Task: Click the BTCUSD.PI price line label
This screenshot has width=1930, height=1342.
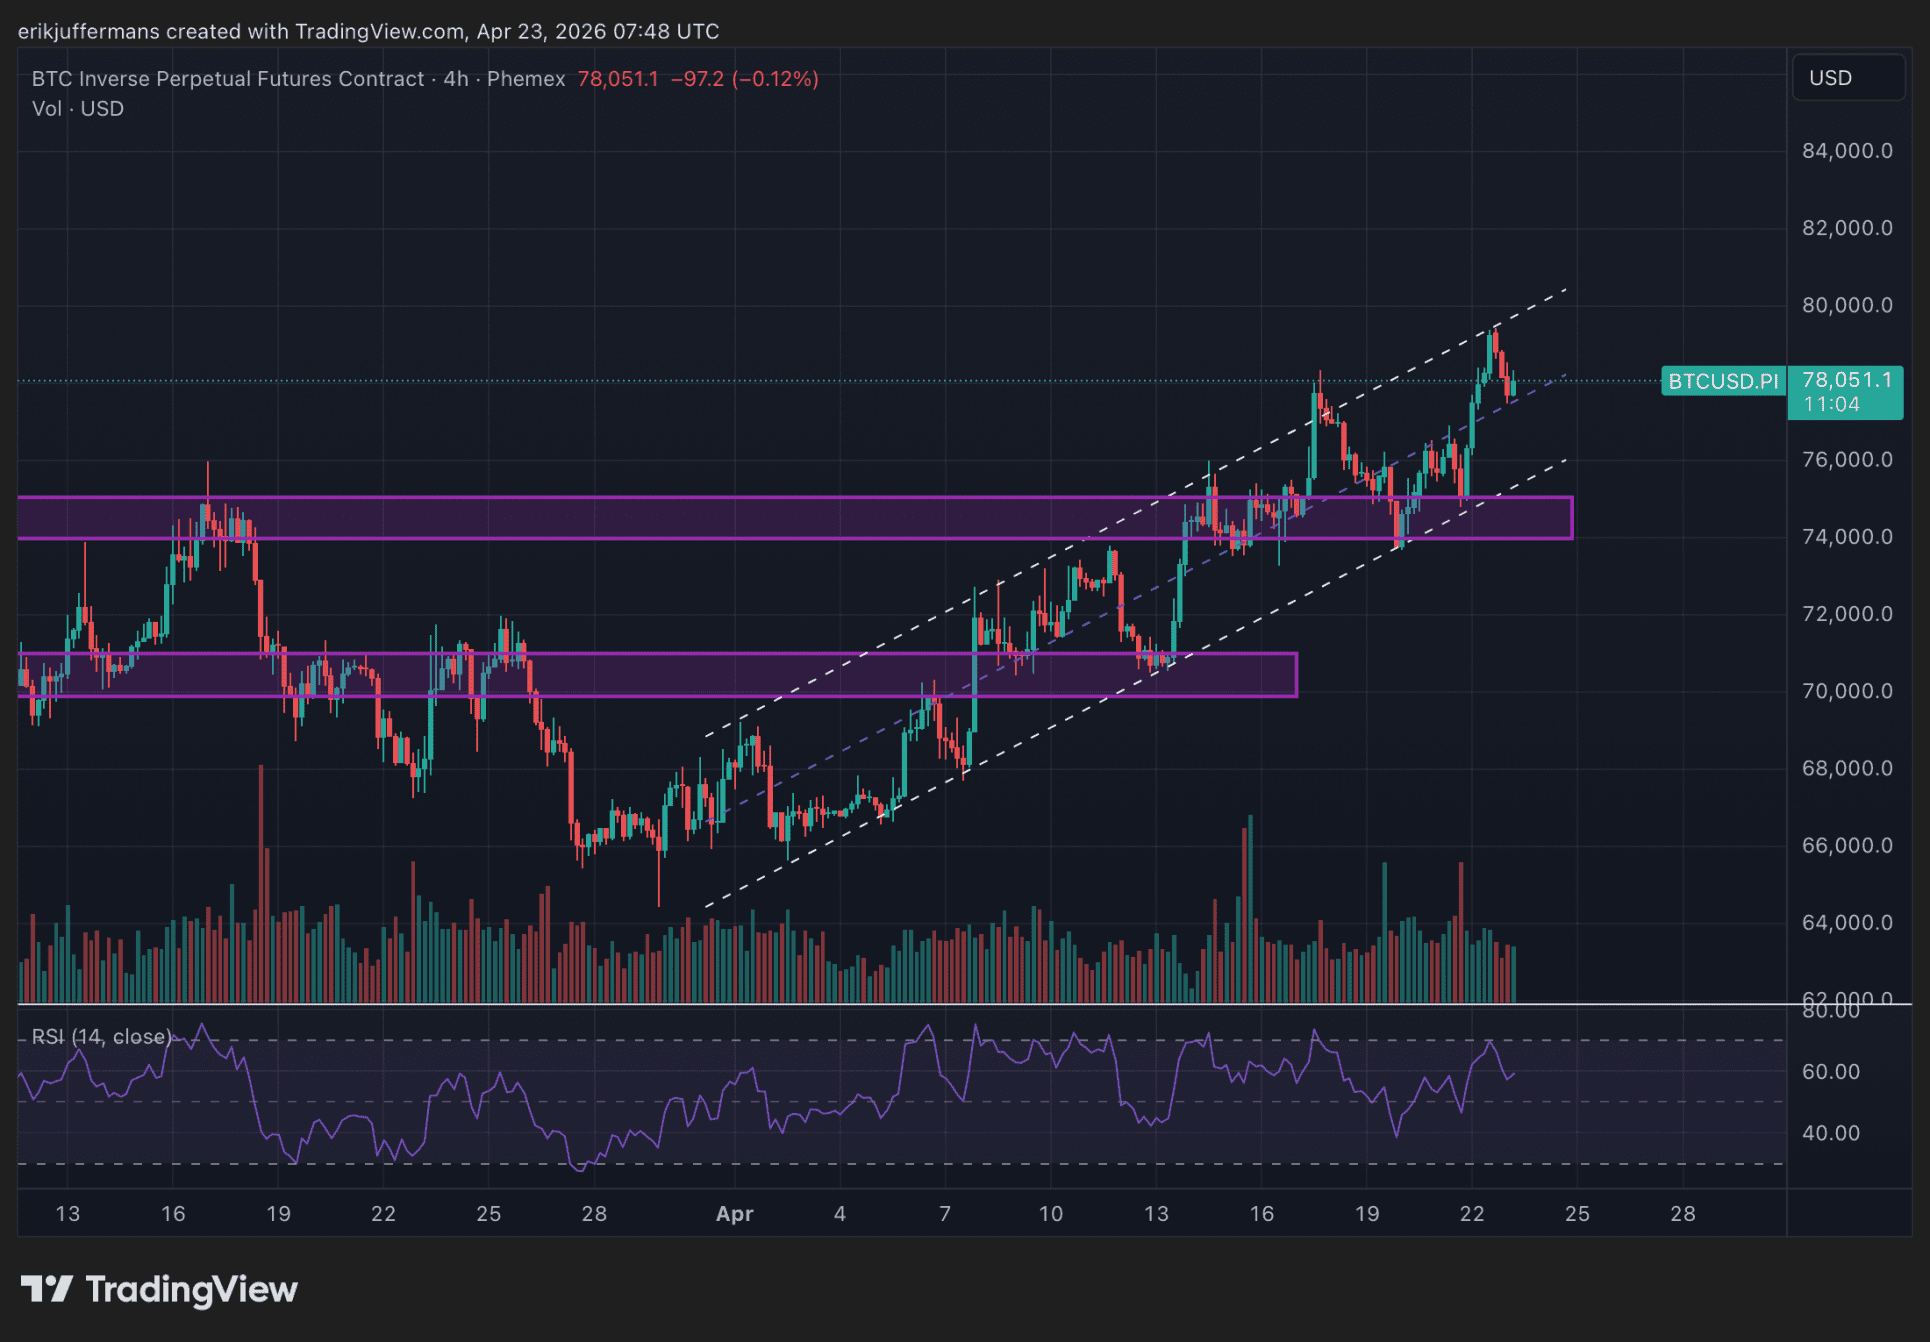Action: (1723, 381)
